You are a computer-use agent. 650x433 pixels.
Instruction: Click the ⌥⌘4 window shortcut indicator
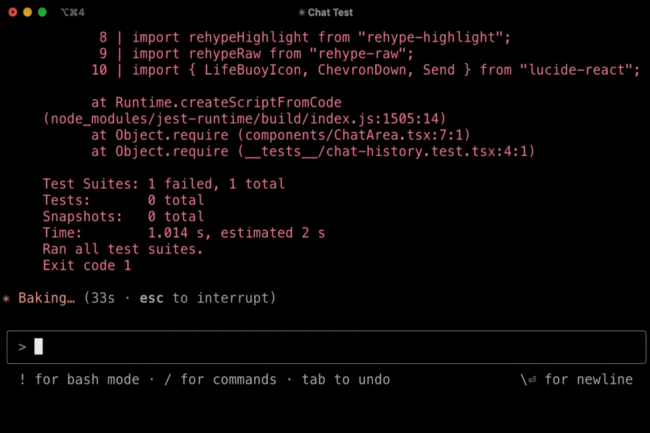(74, 12)
